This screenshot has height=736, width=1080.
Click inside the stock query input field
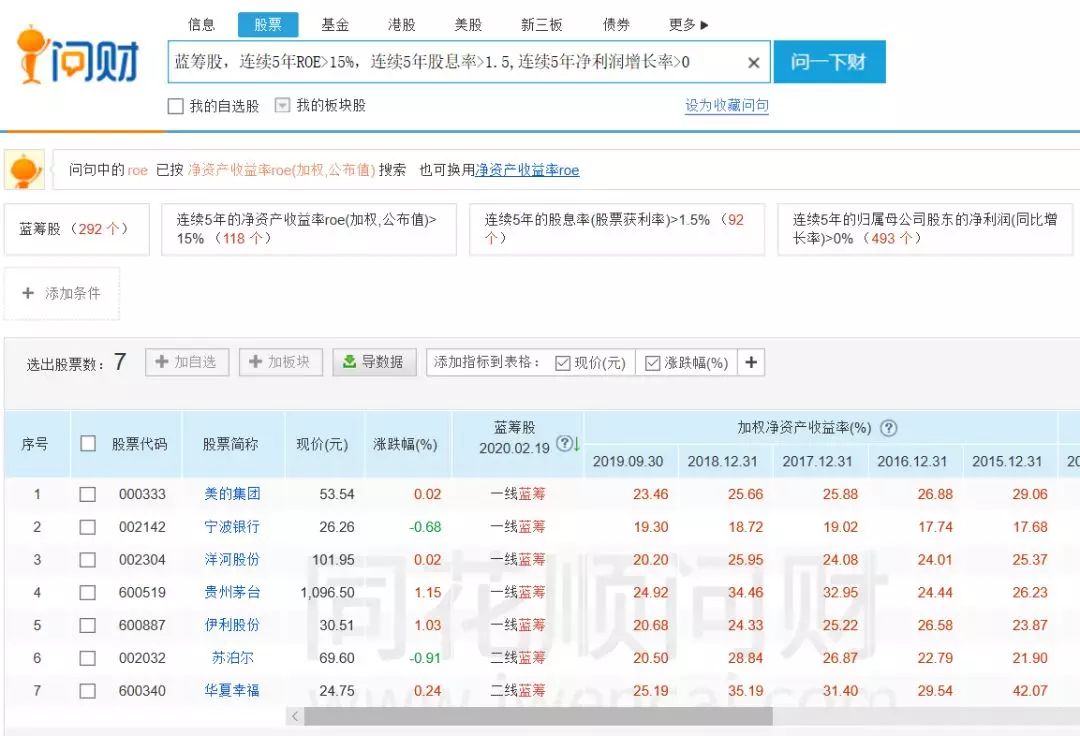450,62
